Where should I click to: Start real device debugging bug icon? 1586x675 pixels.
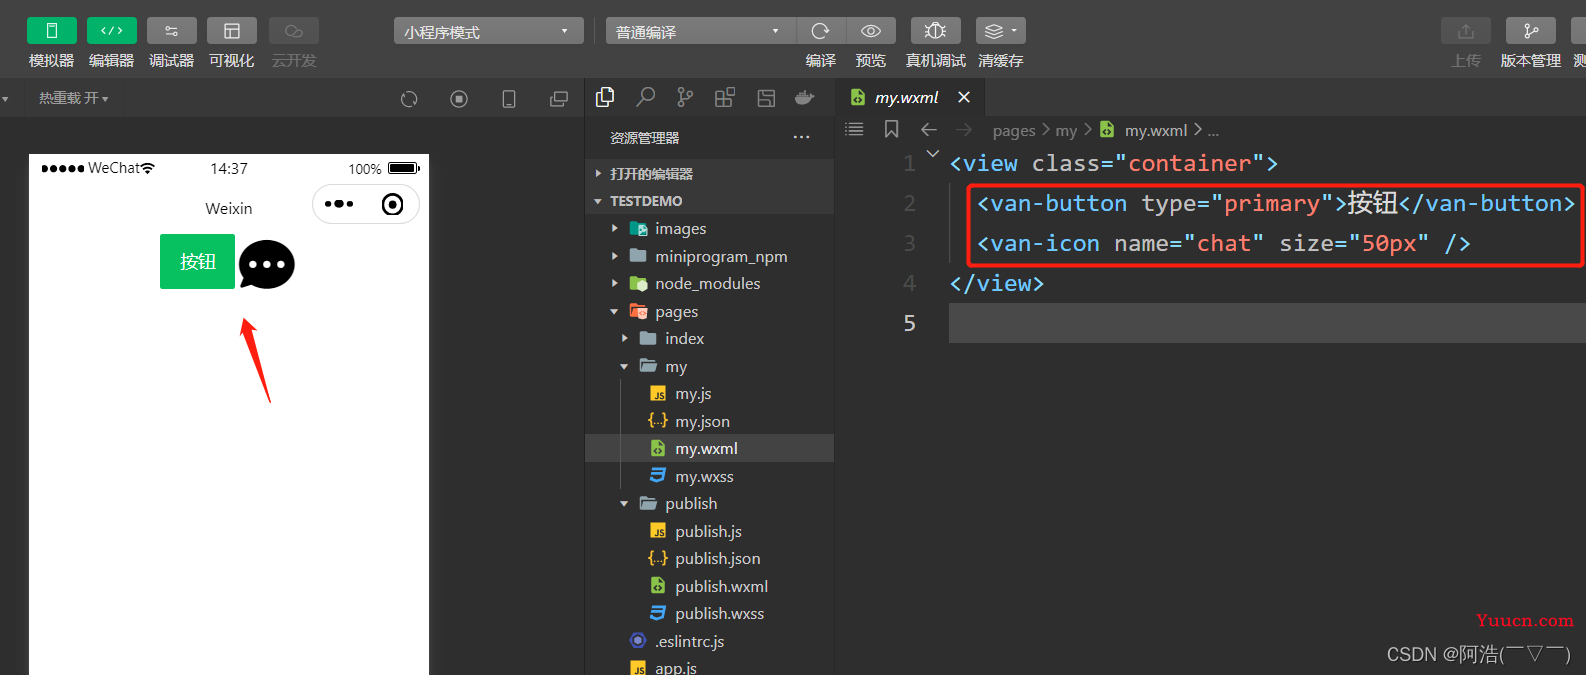coord(936,31)
